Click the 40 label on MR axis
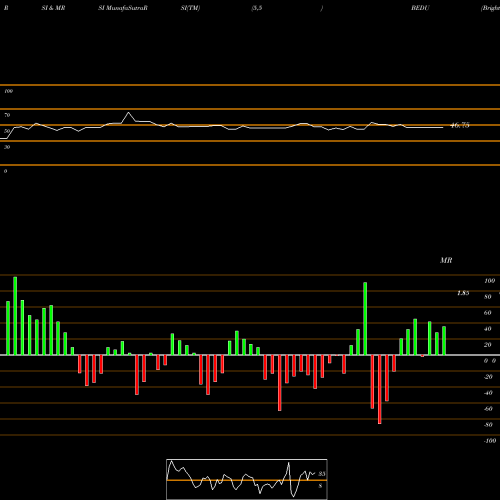 (x=488, y=329)
